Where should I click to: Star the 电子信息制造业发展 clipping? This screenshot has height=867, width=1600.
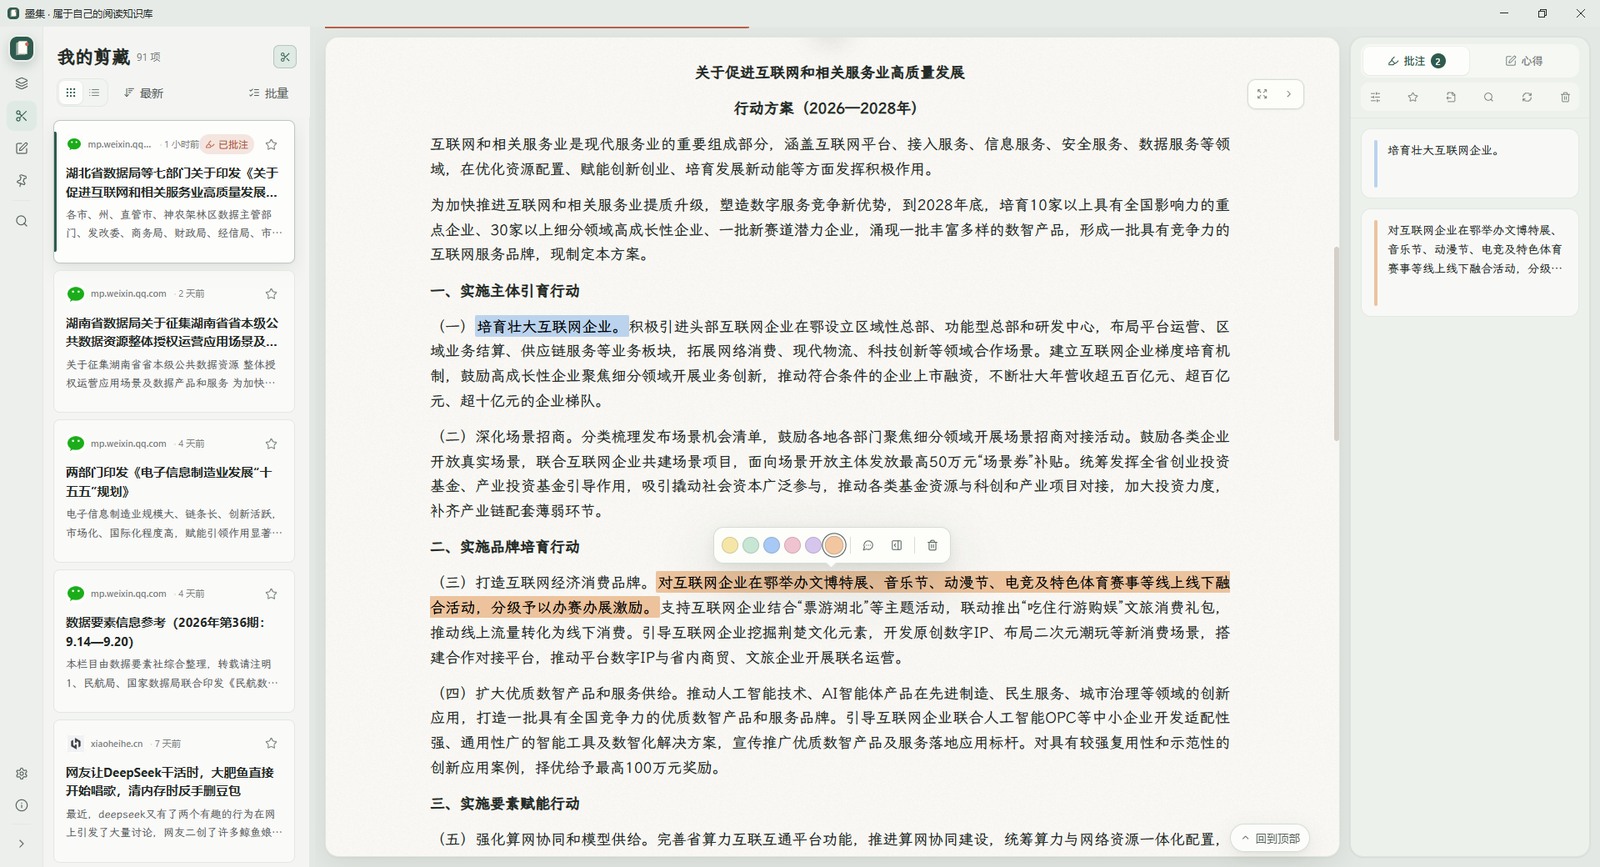(x=271, y=444)
